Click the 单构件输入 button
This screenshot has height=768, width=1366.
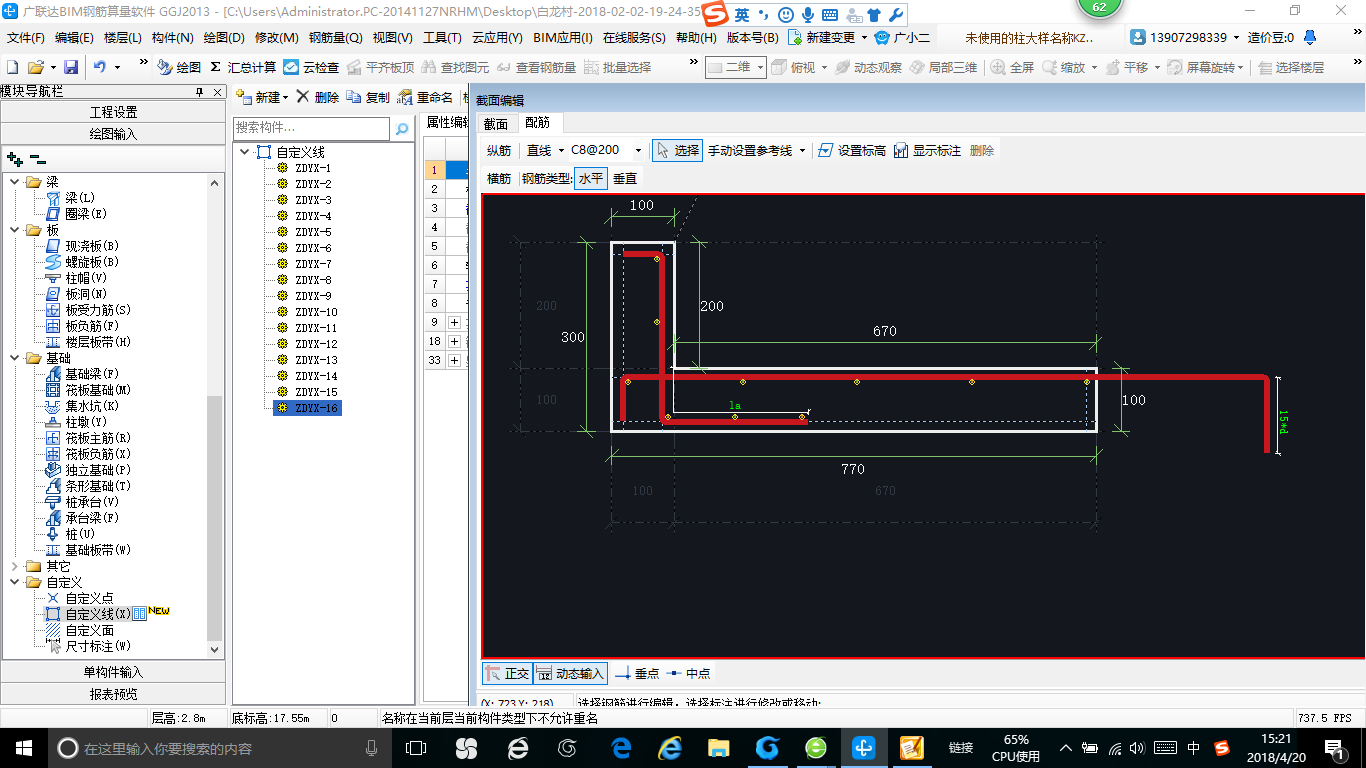point(113,672)
